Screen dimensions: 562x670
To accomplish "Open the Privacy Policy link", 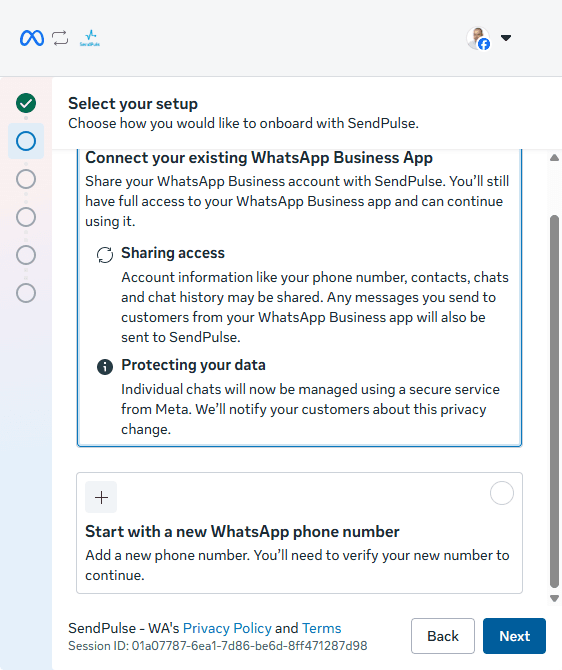I will (227, 628).
